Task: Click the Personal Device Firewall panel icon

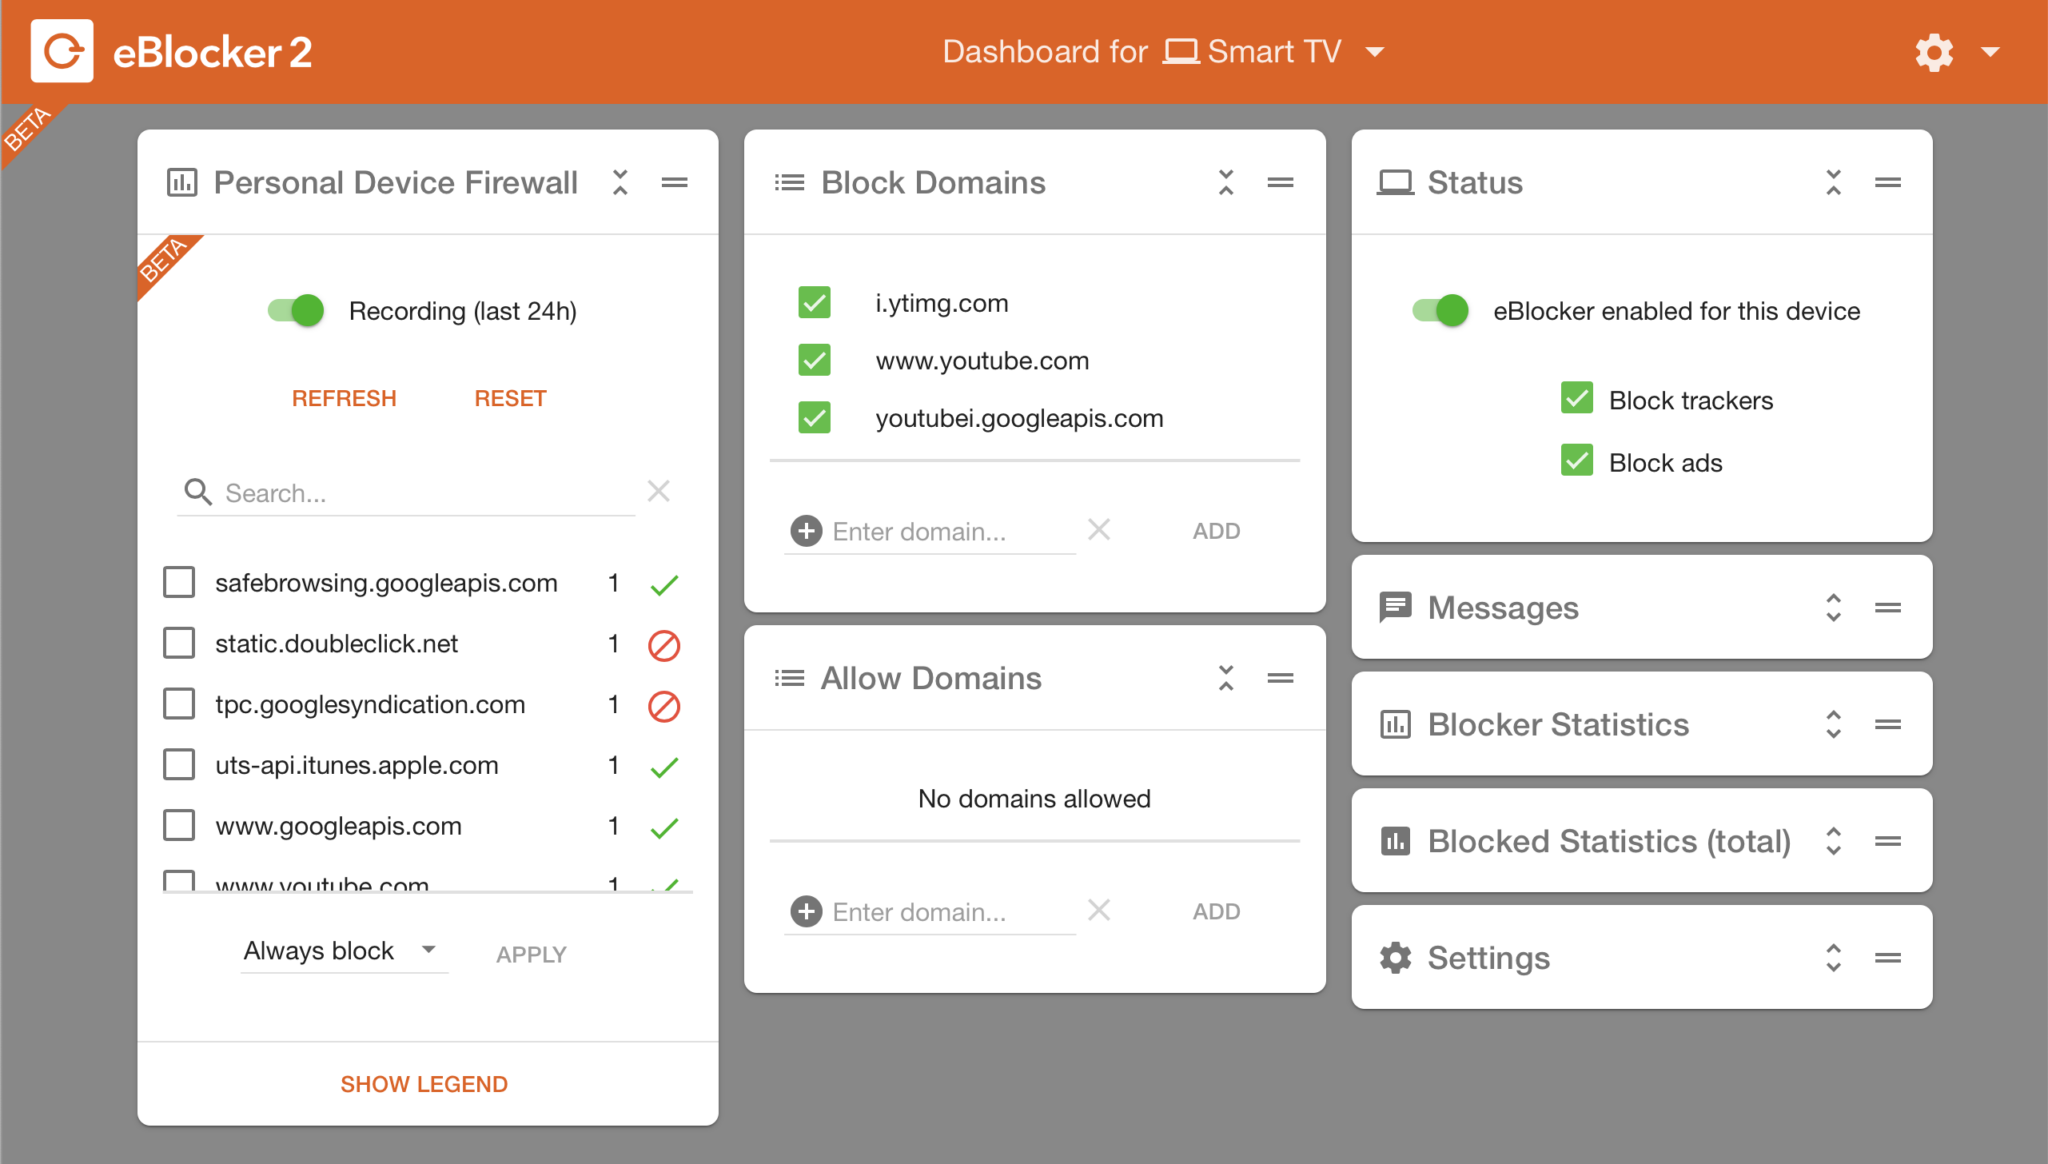Action: coord(181,182)
